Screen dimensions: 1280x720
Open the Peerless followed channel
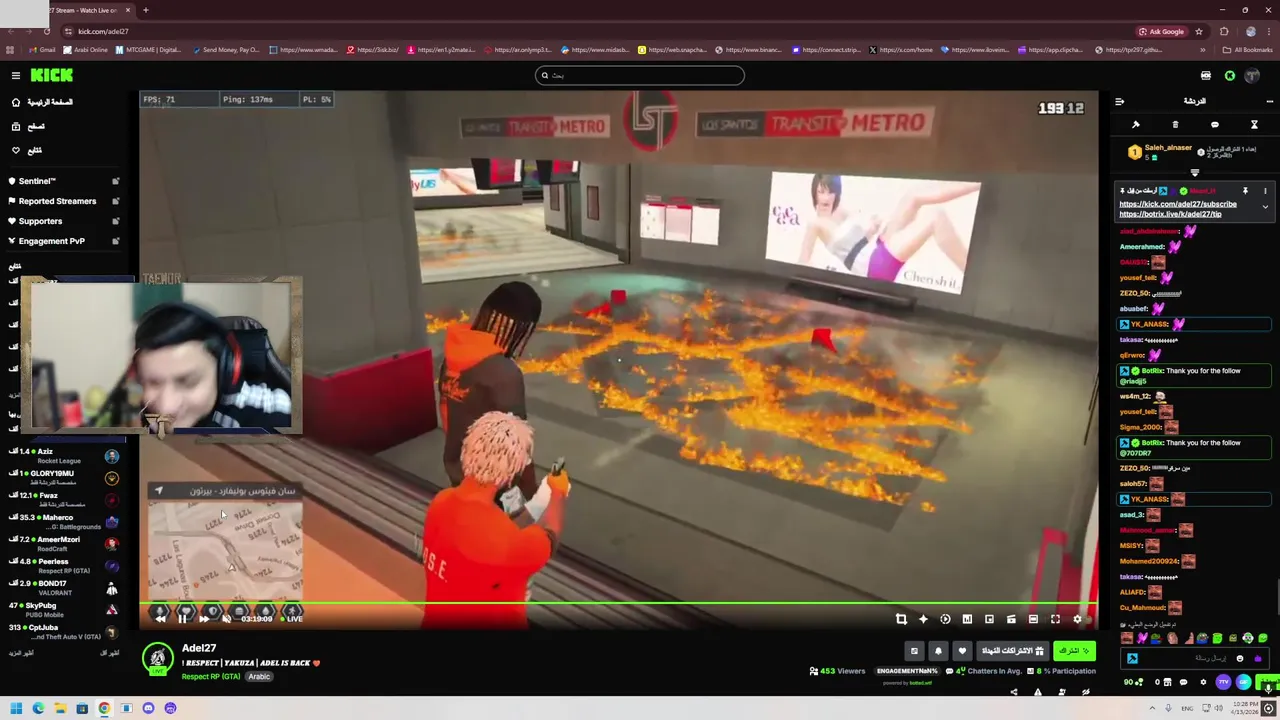pos(63,566)
